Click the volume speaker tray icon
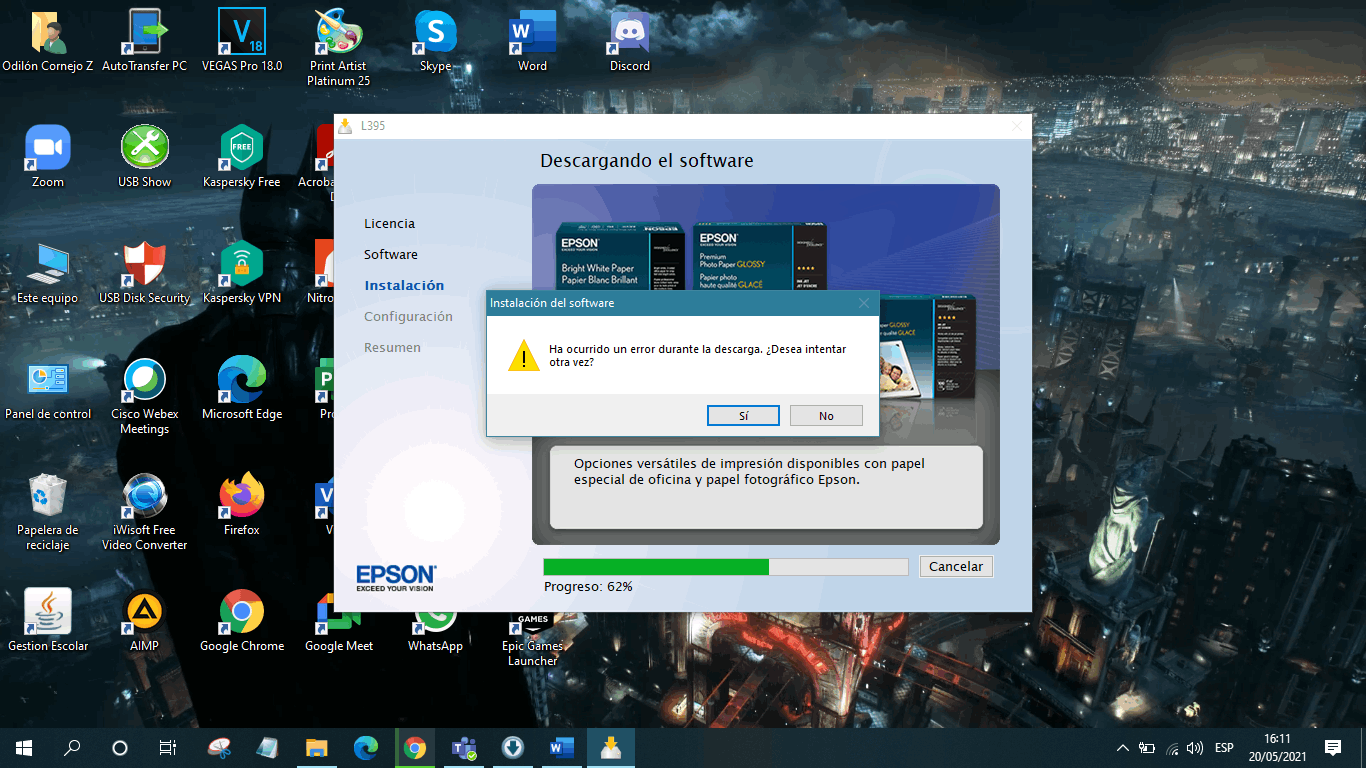The height and width of the screenshot is (768, 1366). [1195, 748]
